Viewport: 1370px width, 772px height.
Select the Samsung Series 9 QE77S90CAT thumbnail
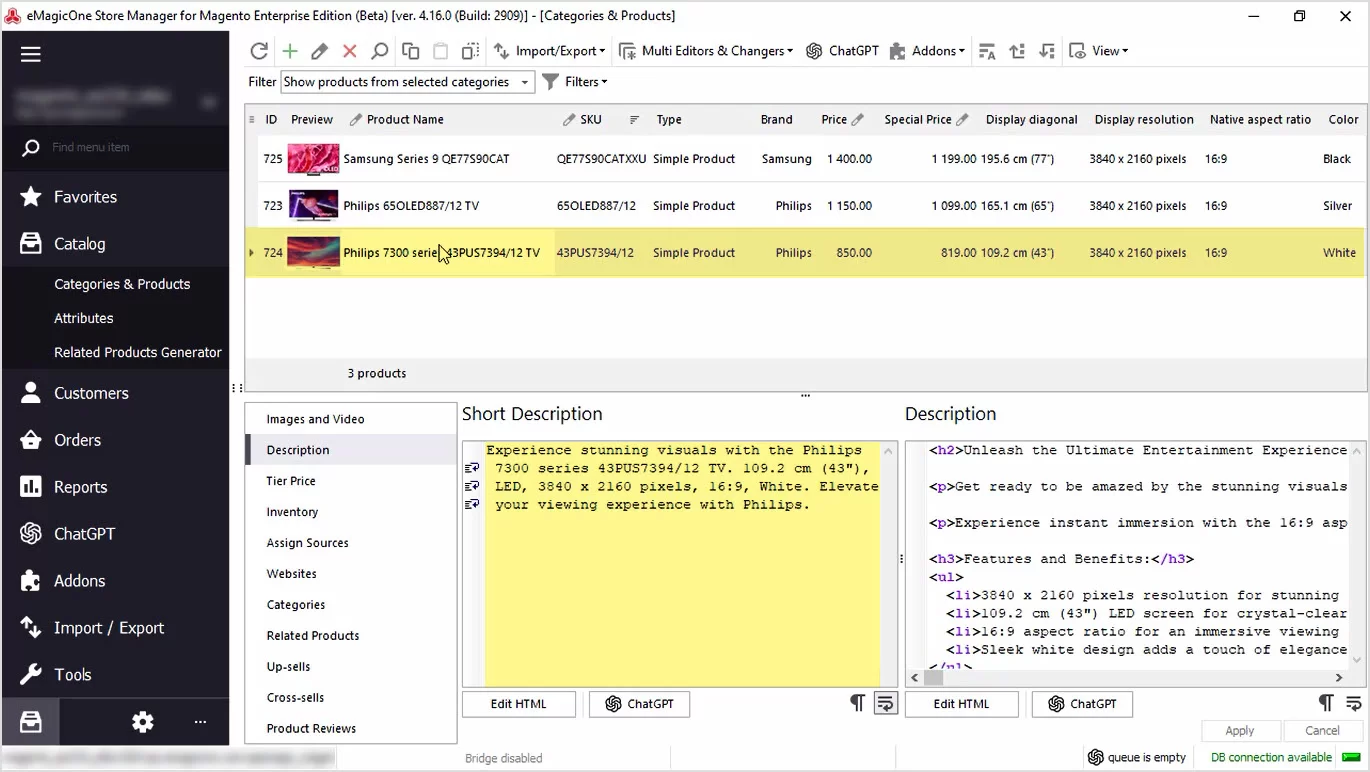click(313, 159)
